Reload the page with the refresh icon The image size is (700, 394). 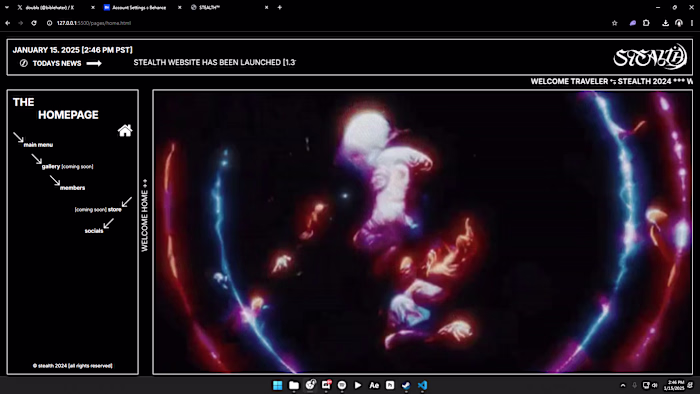(34, 23)
